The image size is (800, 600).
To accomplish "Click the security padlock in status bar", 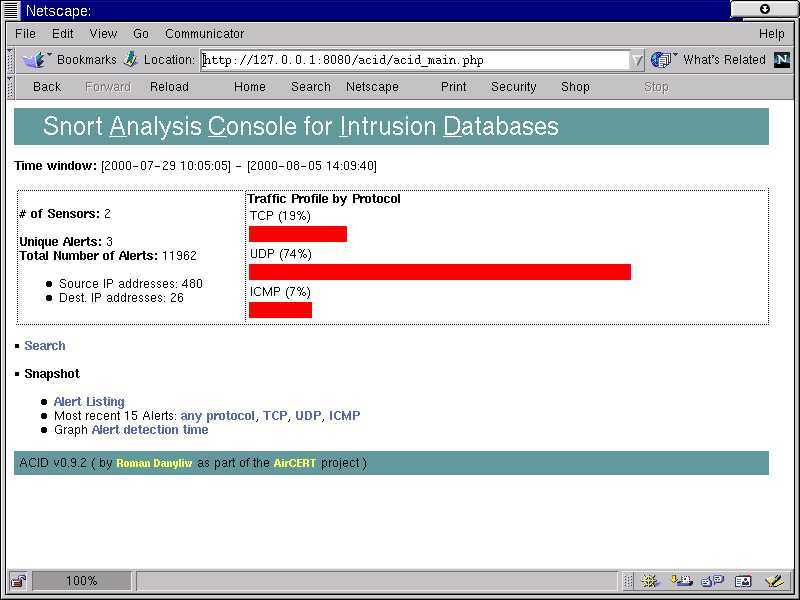I will (18, 581).
